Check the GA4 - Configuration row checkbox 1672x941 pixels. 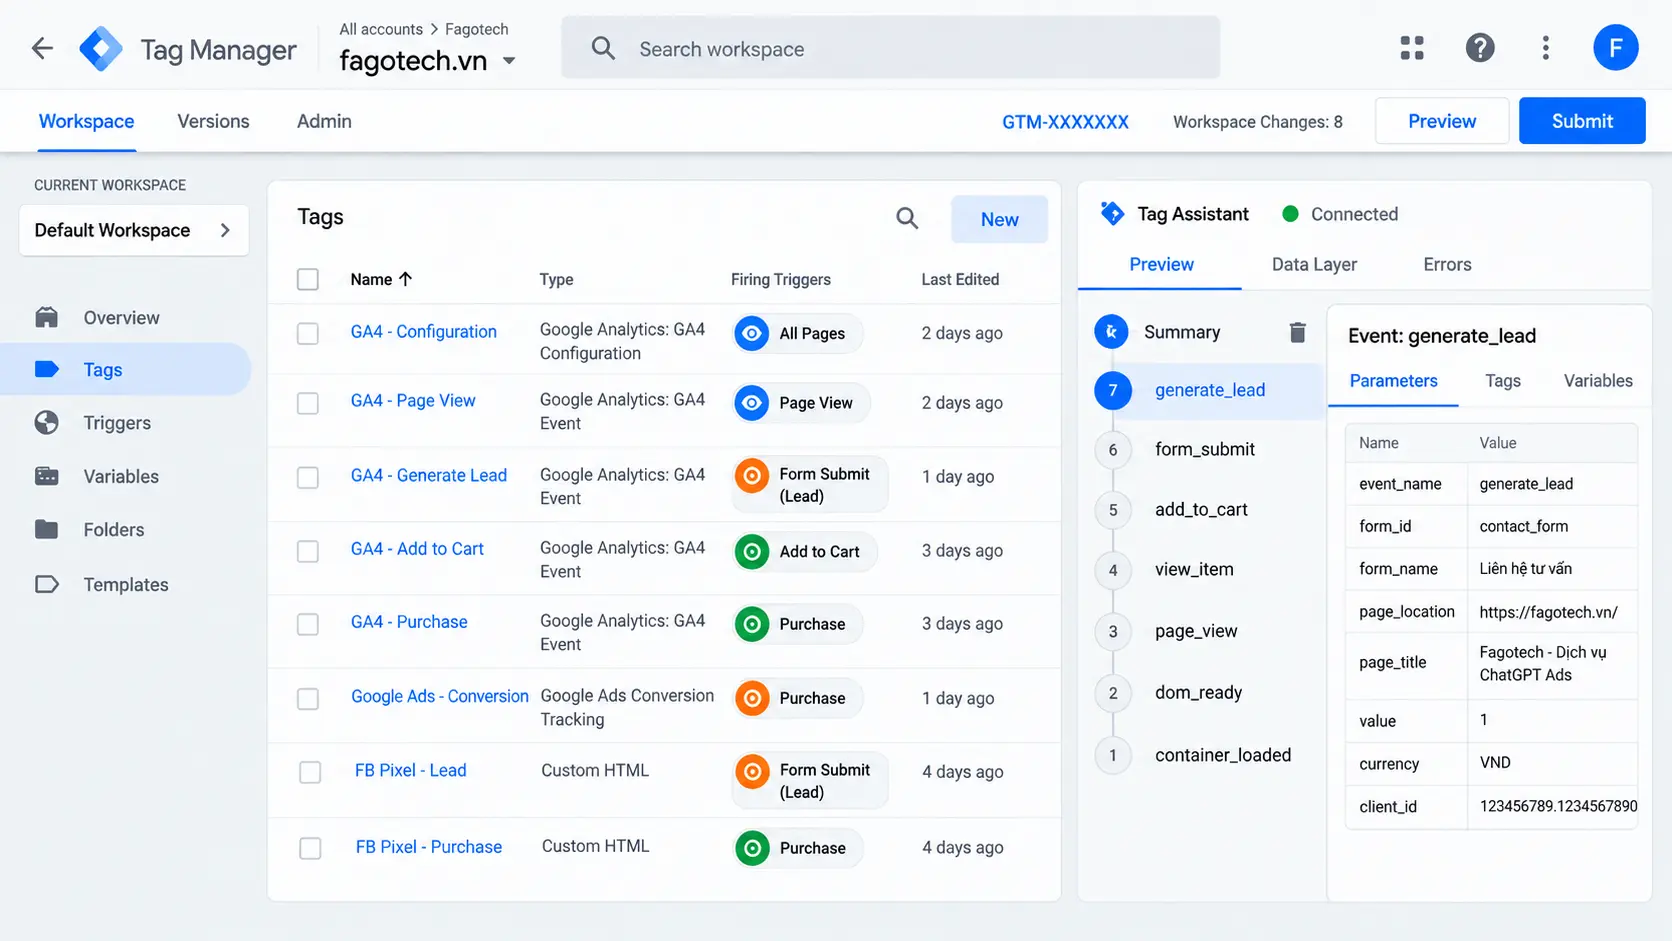click(308, 333)
